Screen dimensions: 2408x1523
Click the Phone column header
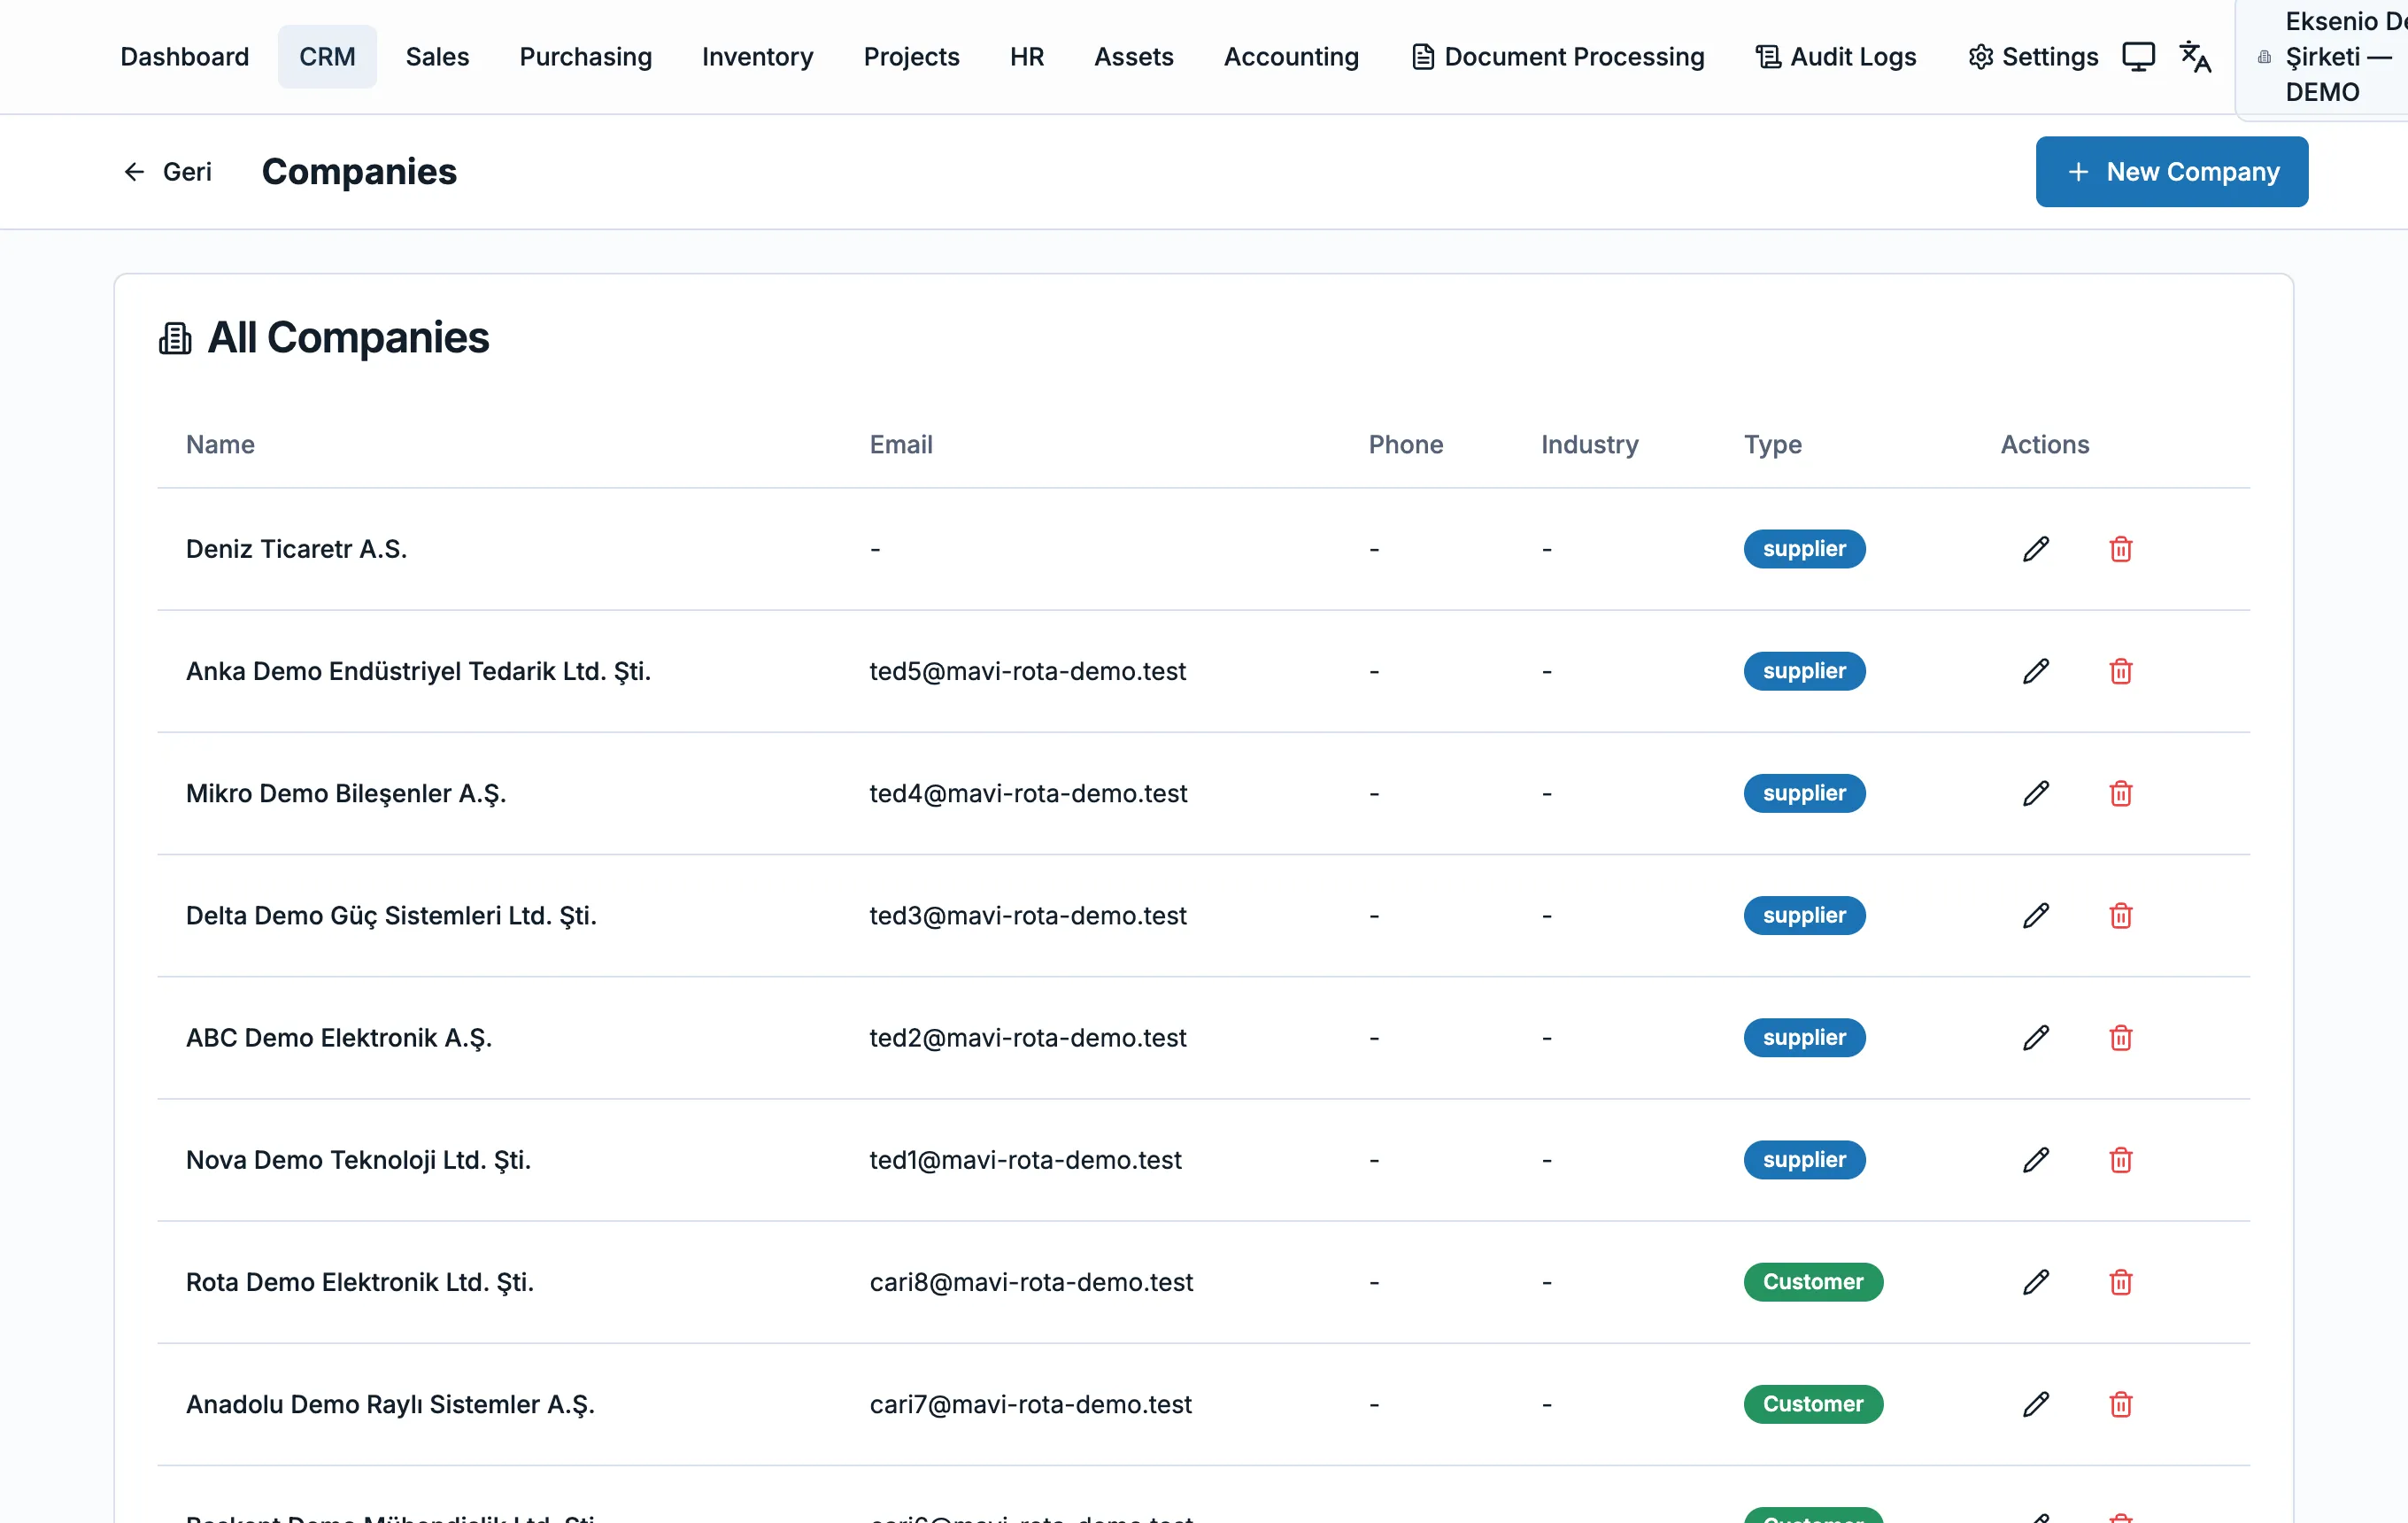click(1405, 444)
